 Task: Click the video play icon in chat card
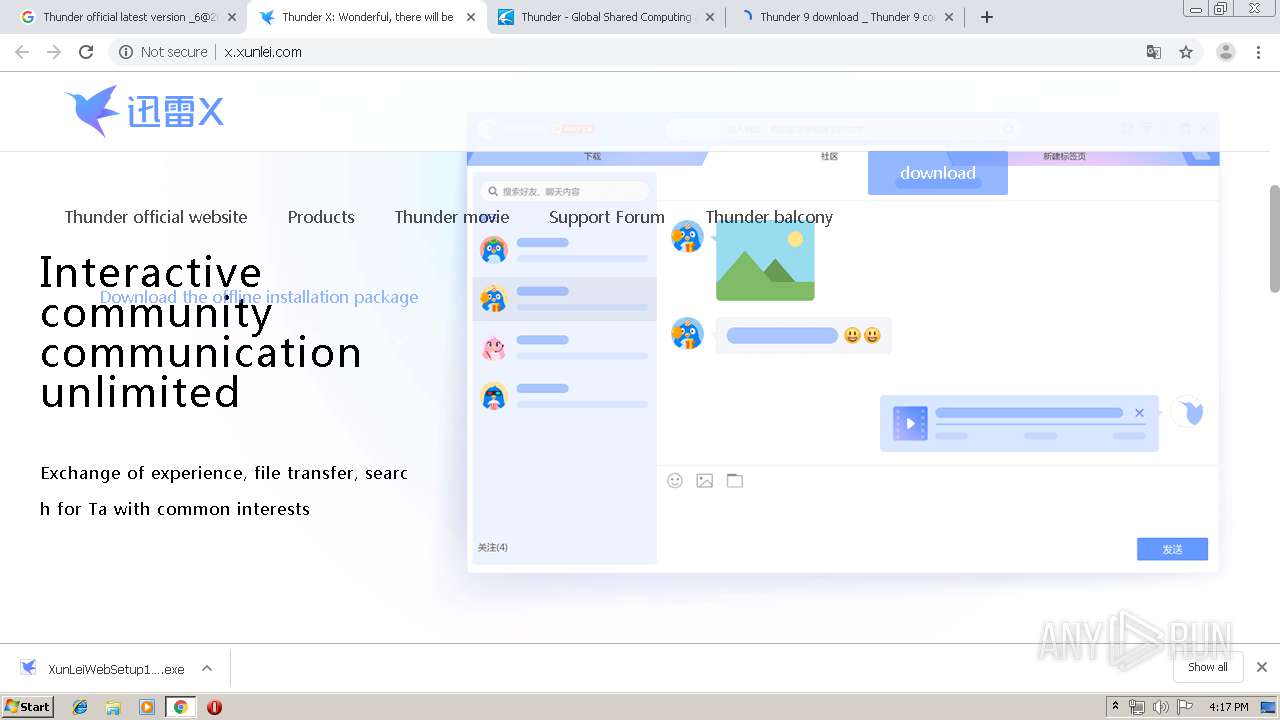910,423
